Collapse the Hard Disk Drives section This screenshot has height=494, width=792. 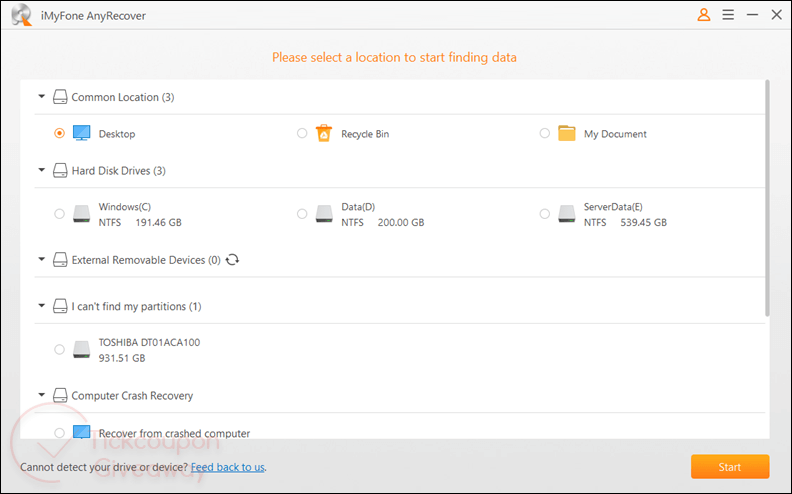(x=42, y=170)
